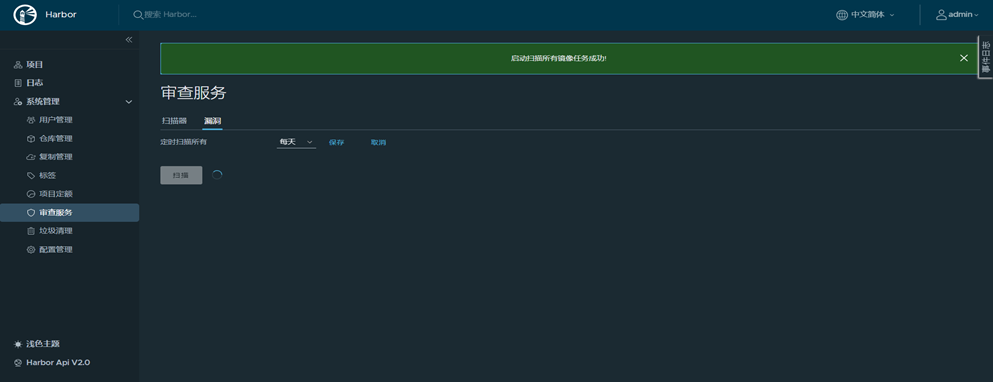This screenshot has height=382, width=993.
Task: Click the 审查服务 shield icon
Action: pyautogui.click(x=30, y=213)
